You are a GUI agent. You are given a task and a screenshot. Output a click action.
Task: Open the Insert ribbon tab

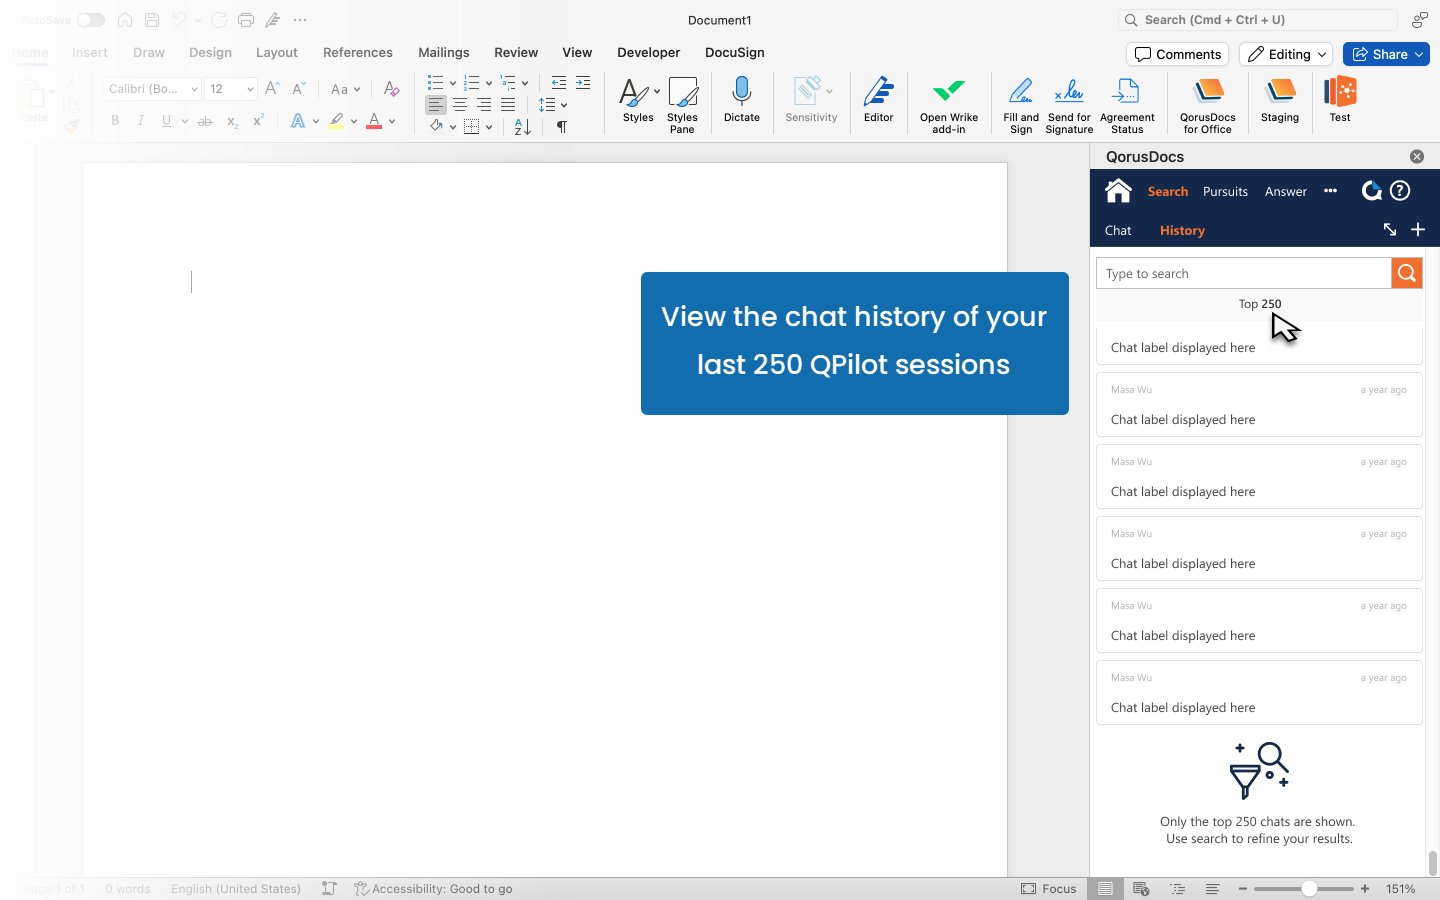coord(89,52)
